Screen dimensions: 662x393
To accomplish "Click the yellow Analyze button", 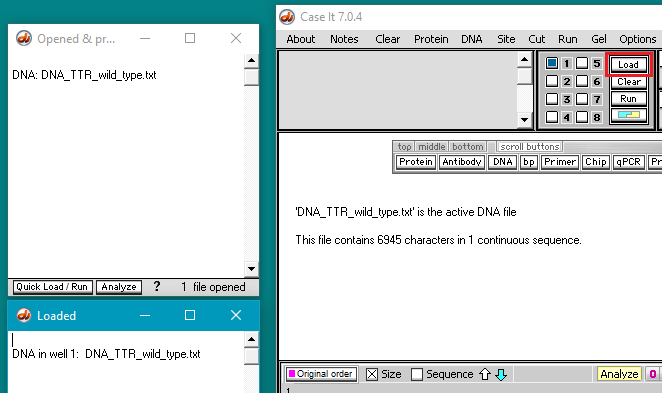I will click(x=619, y=374).
